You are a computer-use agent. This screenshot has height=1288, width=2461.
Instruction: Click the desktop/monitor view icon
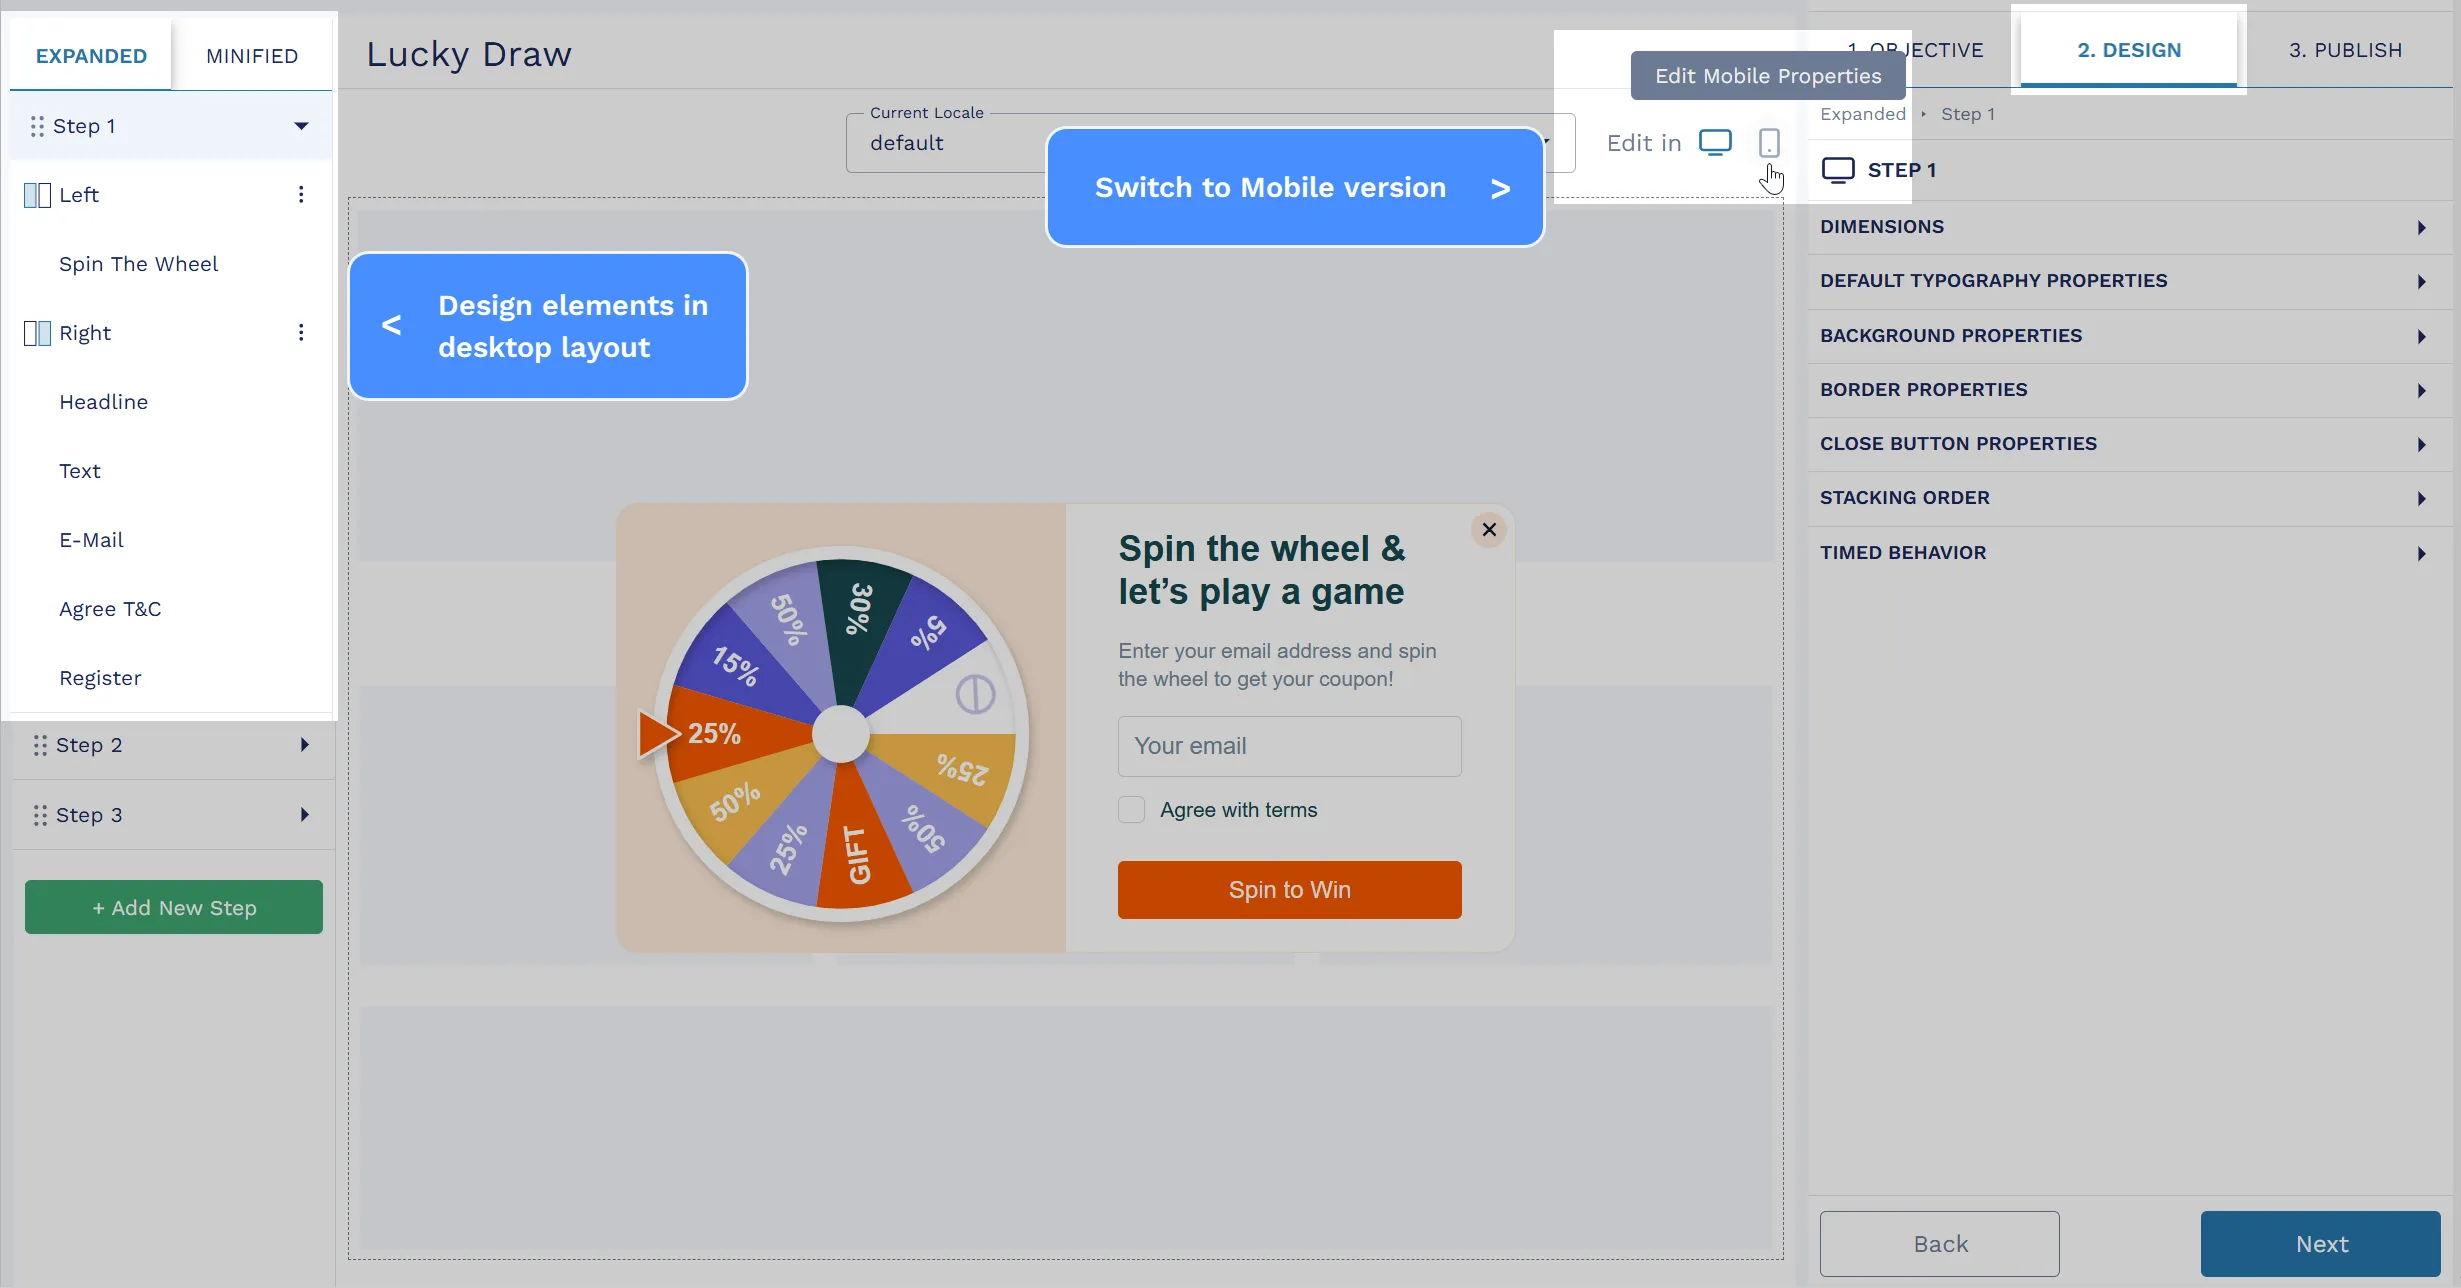coord(1714,143)
